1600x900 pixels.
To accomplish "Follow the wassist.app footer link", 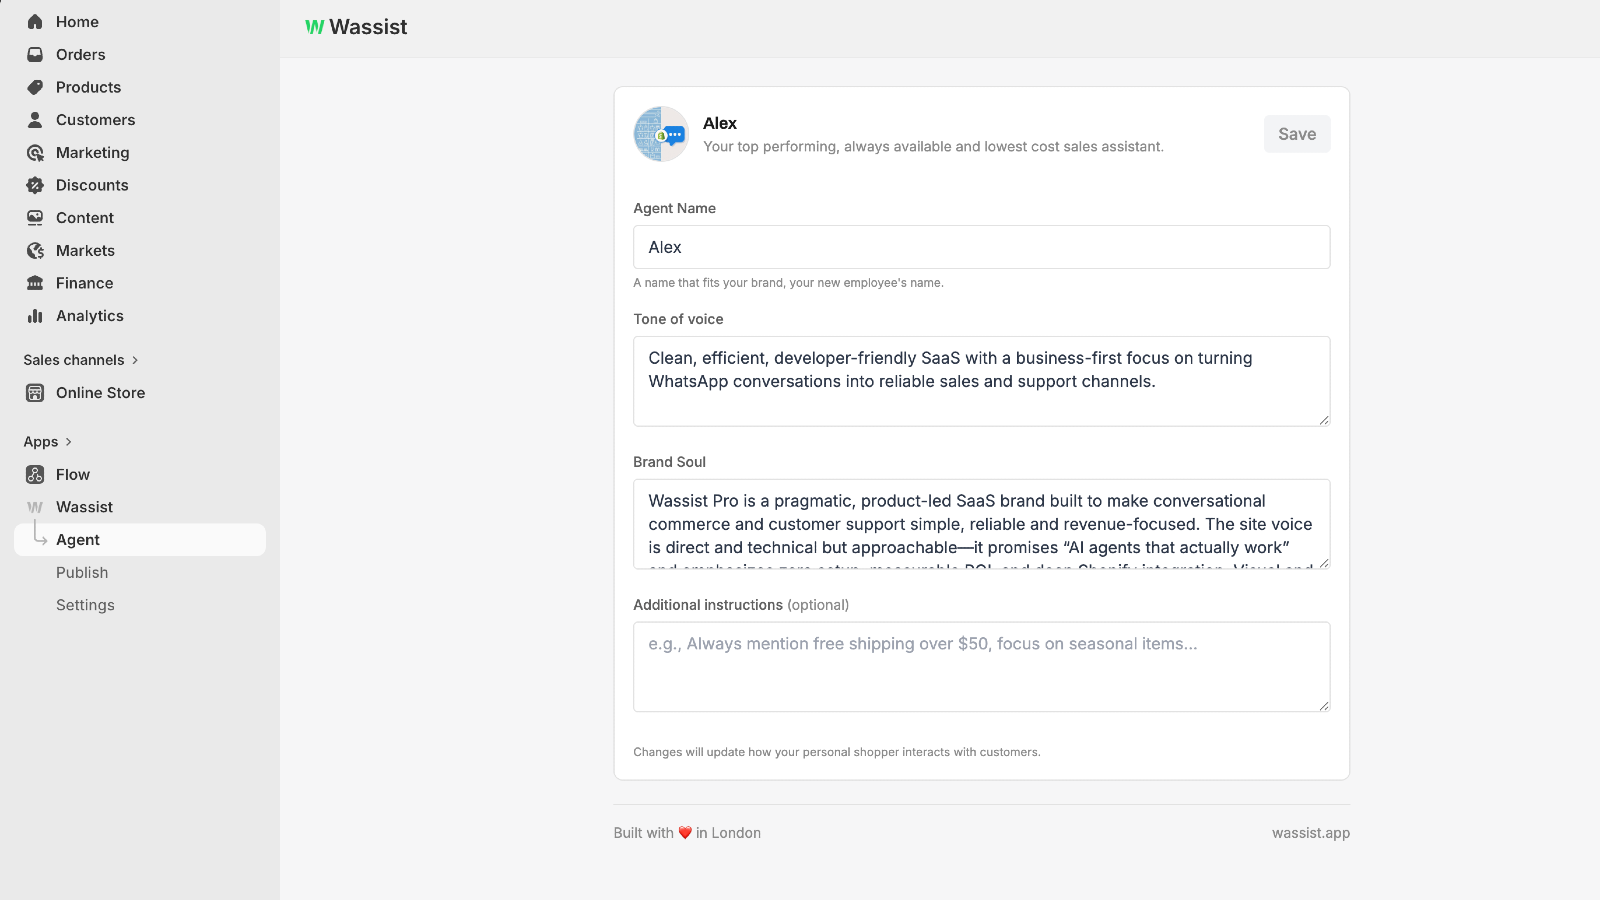I will click(x=1311, y=833).
